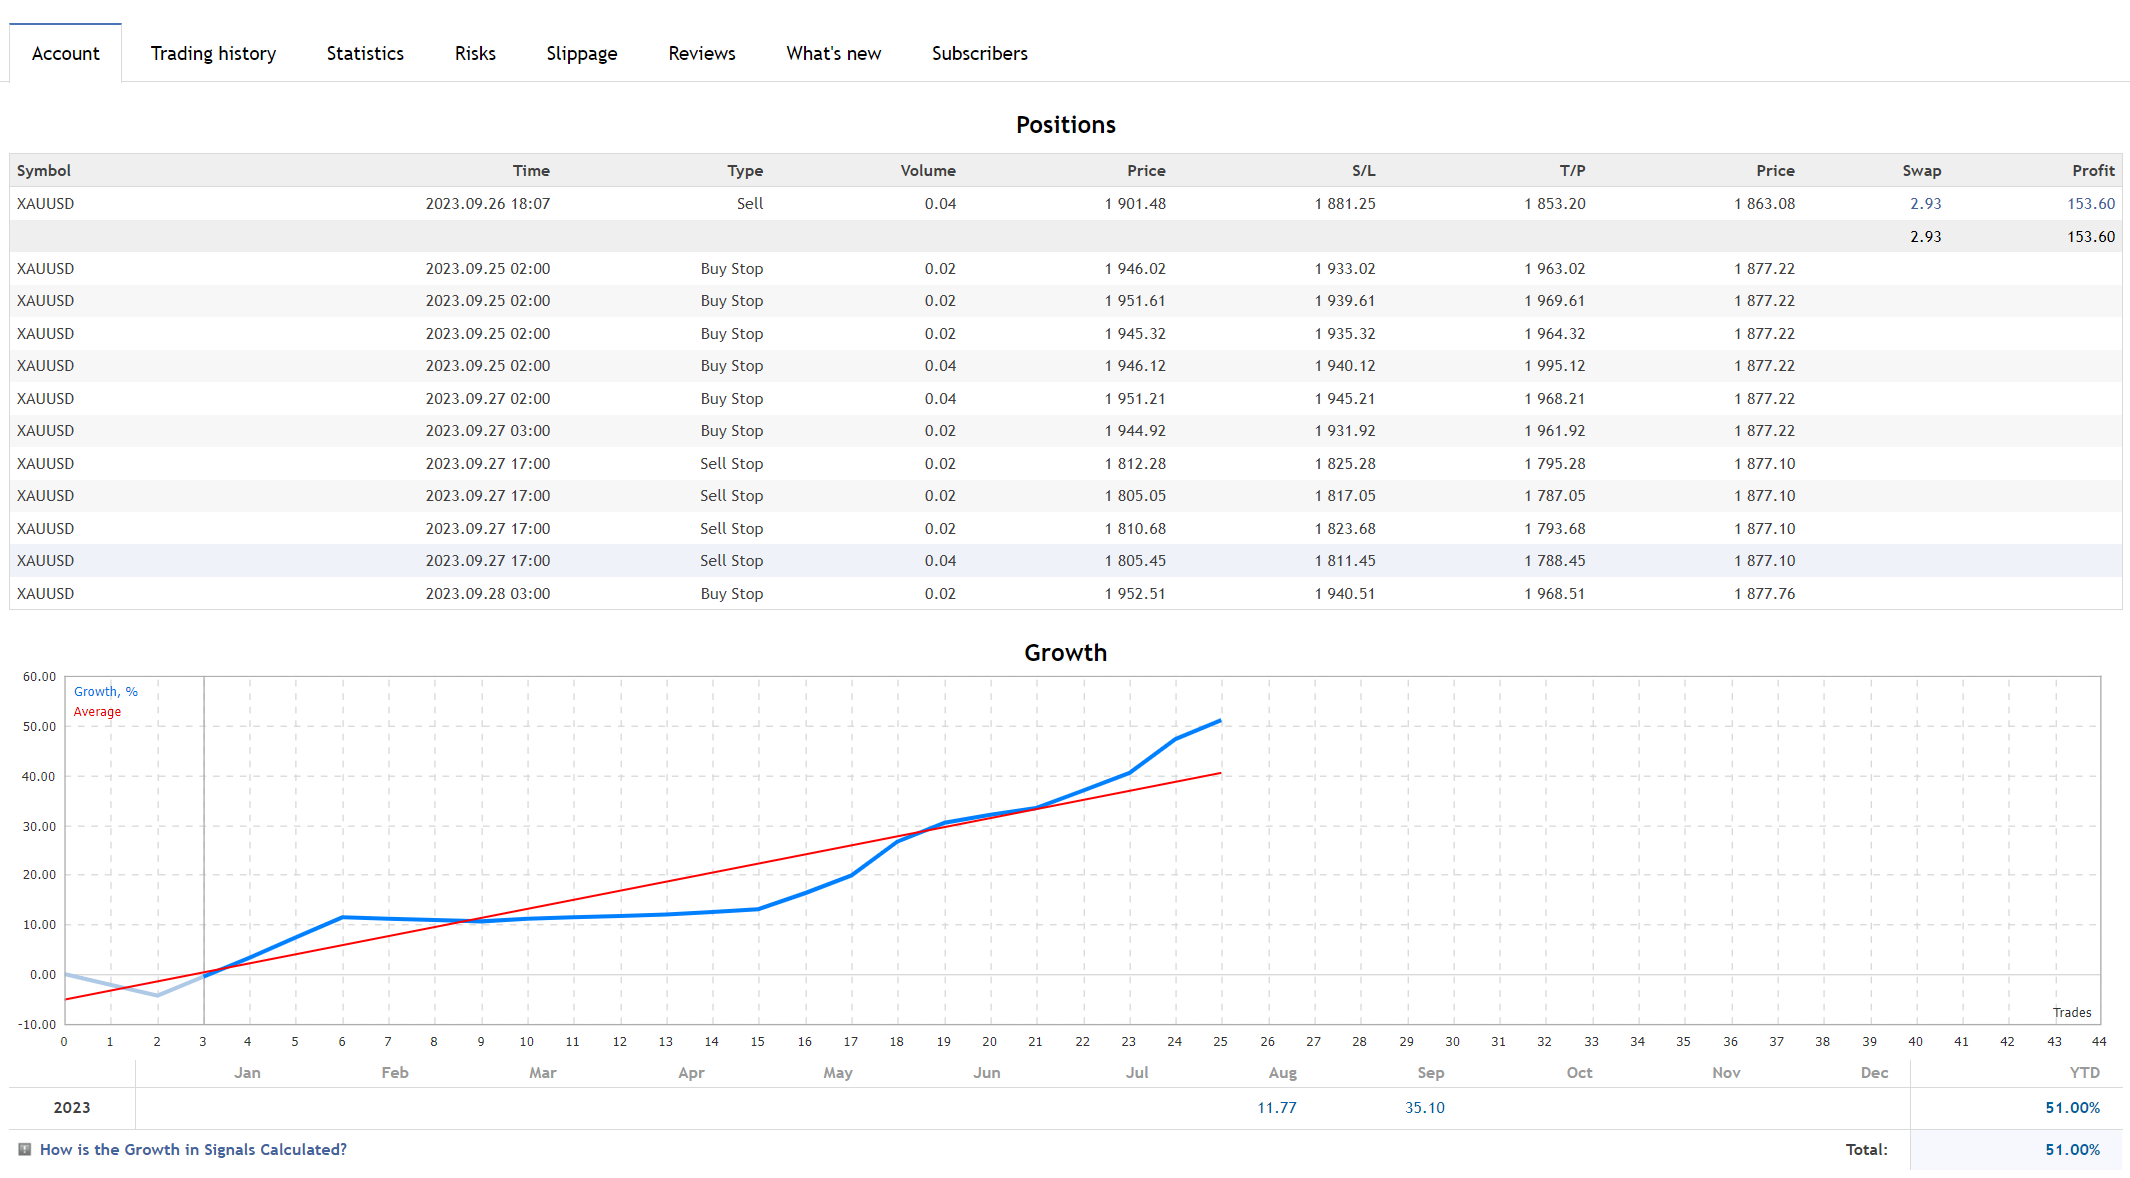Switch to the Statistics tab
Screen dimensions: 2130x1178
click(x=365, y=54)
